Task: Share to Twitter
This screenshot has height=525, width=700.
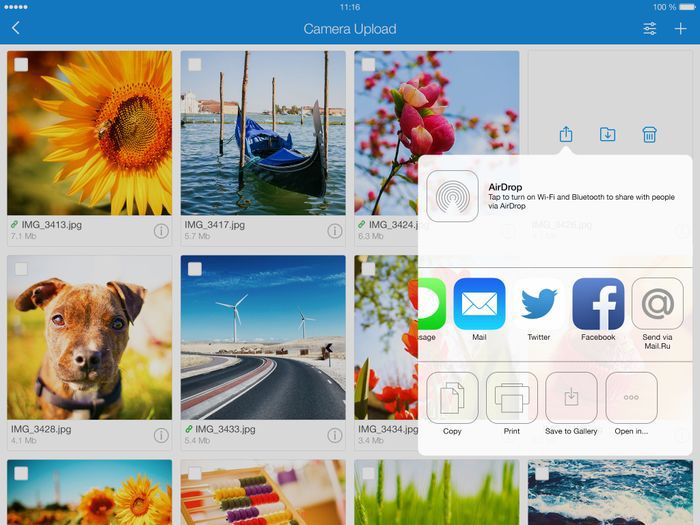Action: tap(539, 304)
